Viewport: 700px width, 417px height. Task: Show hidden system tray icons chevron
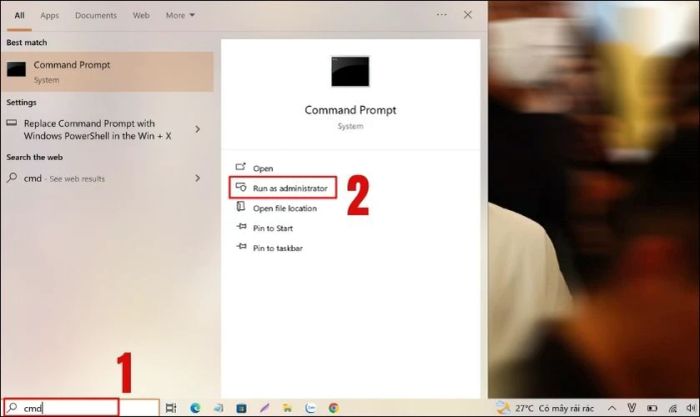coord(612,408)
